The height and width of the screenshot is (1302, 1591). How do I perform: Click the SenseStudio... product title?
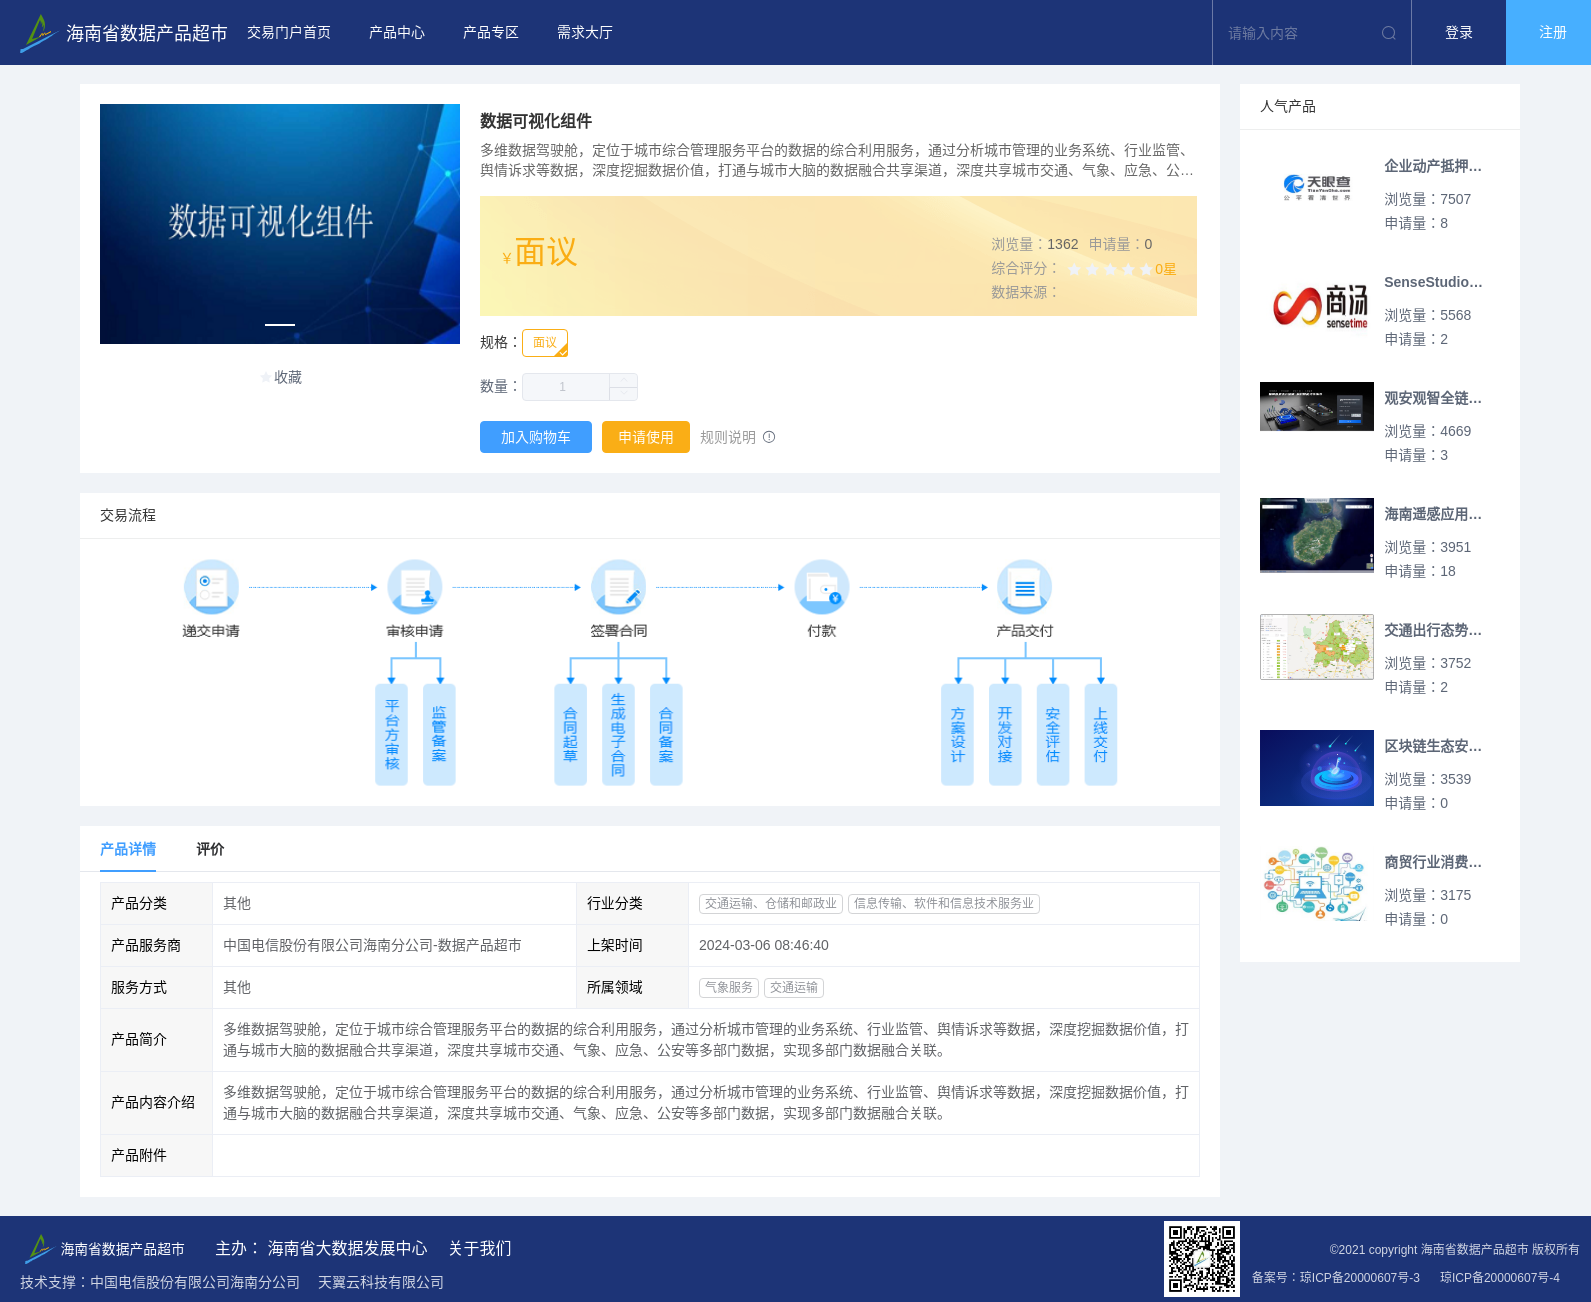tap(1433, 282)
